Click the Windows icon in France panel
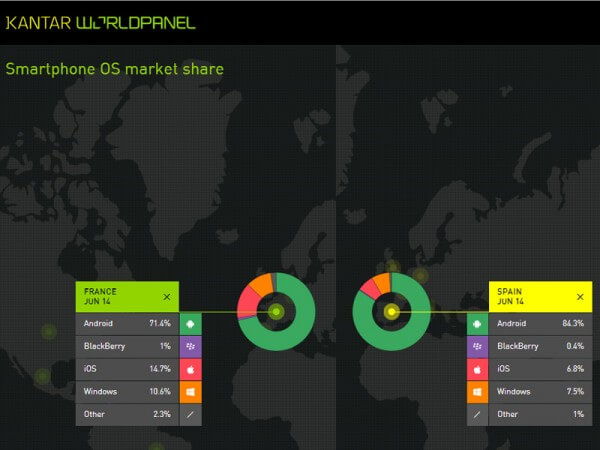The width and height of the screenshot is (600, 450). point(191,392)
